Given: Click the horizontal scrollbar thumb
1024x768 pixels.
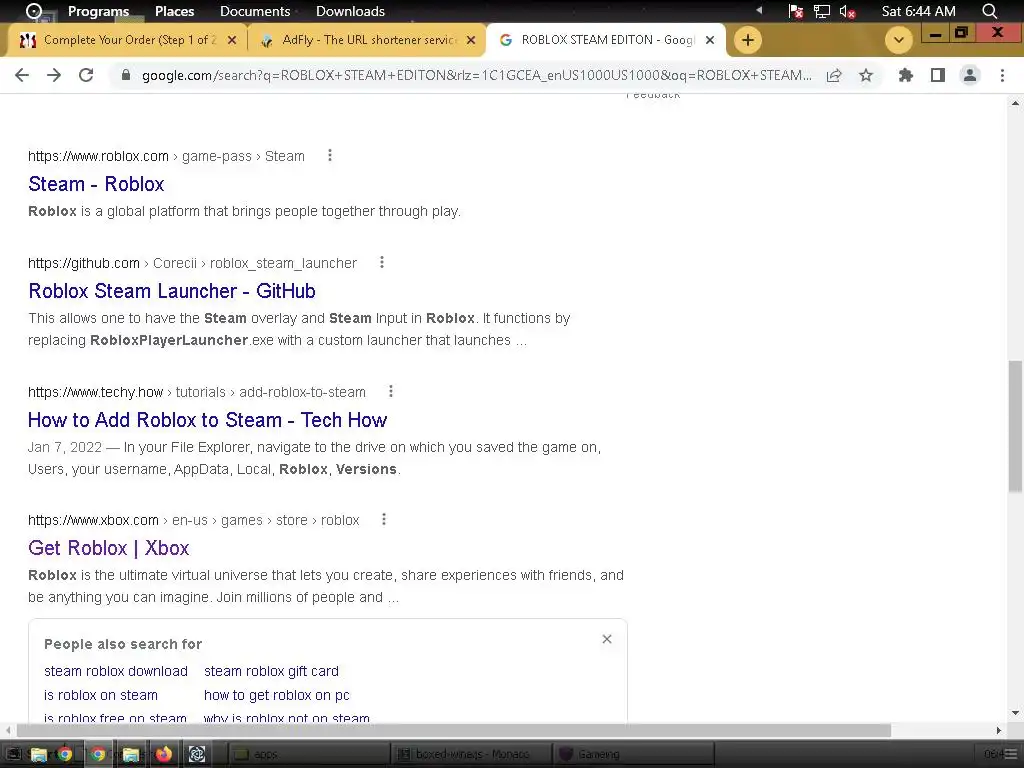Looking at the screenshot, I should tap(454, 729).
